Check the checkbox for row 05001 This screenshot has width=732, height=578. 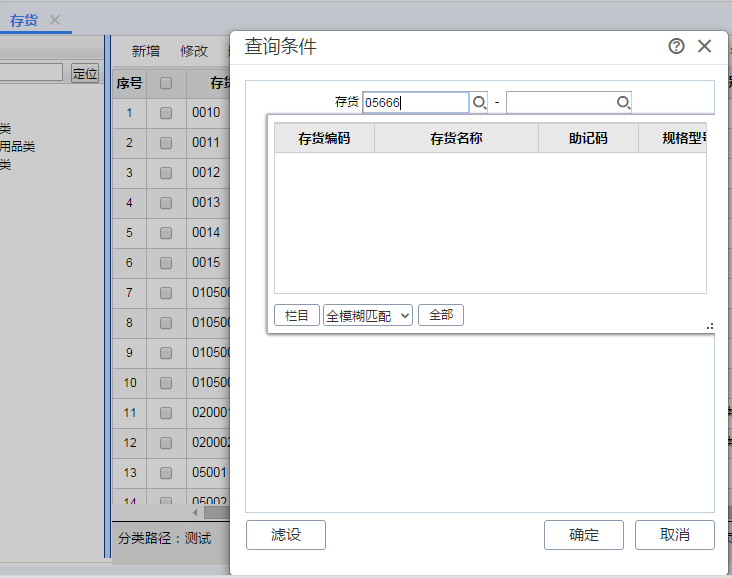tap(166, 473)
